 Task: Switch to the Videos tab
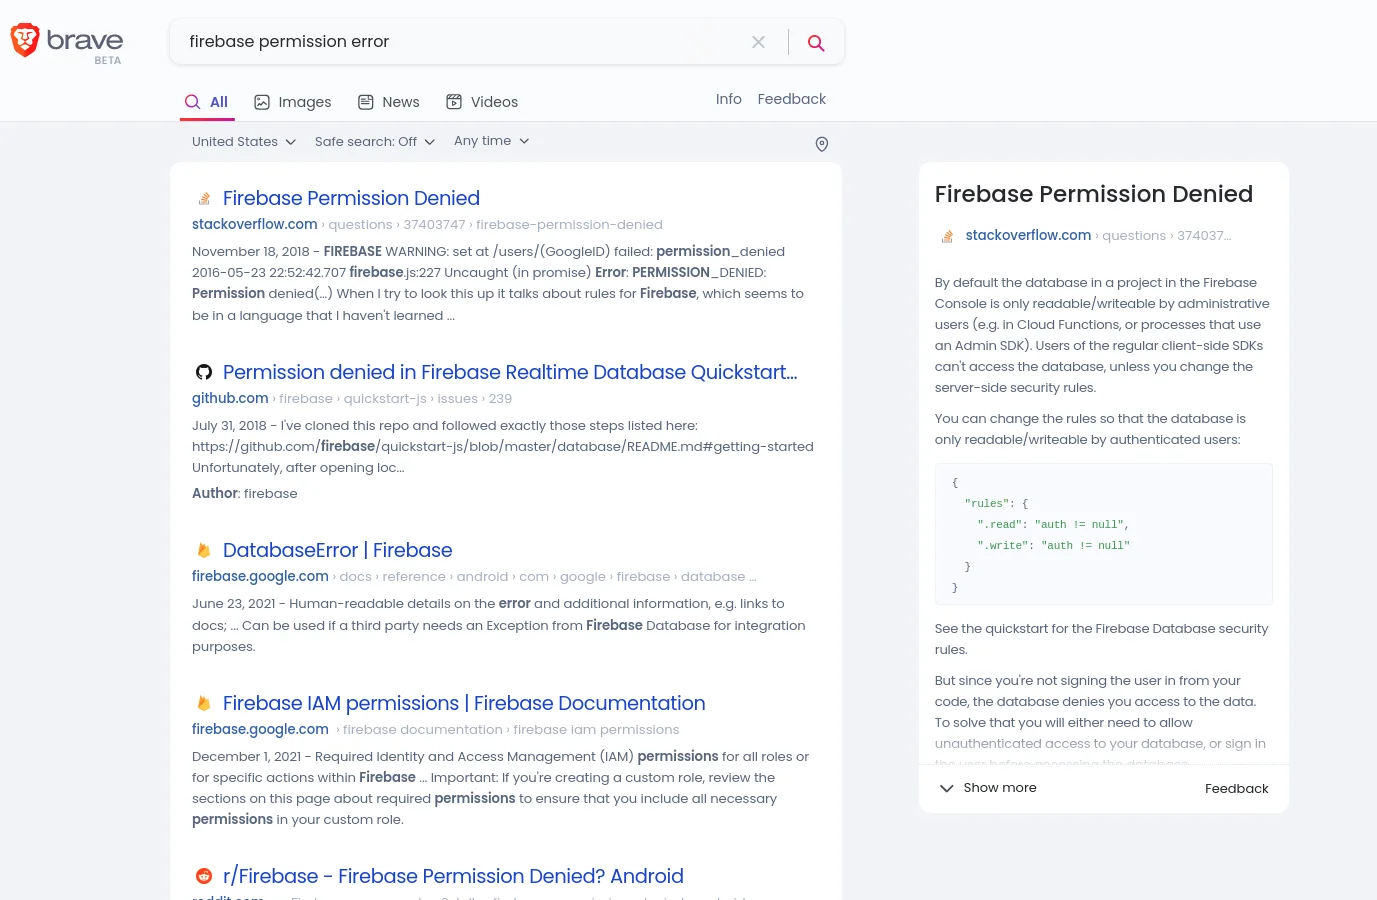[482, 102]
